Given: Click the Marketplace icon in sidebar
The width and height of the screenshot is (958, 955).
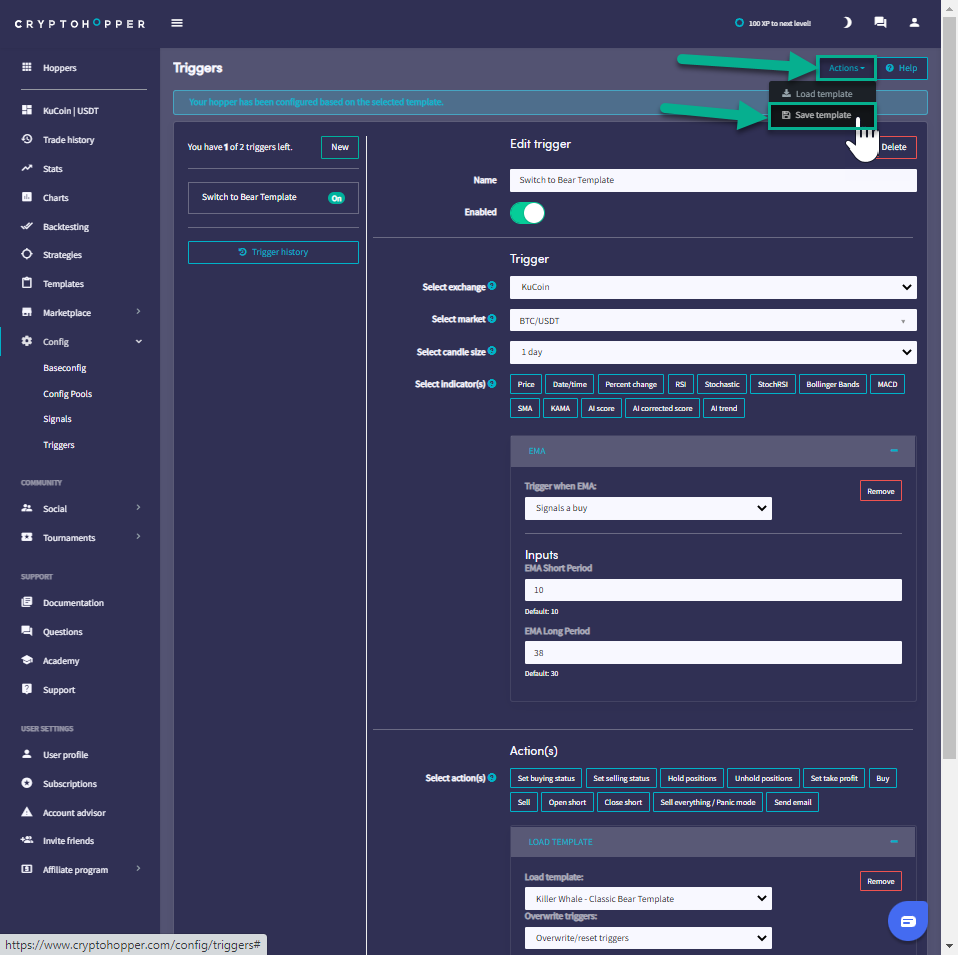Looking at the screenshot, I should point(27,313).
